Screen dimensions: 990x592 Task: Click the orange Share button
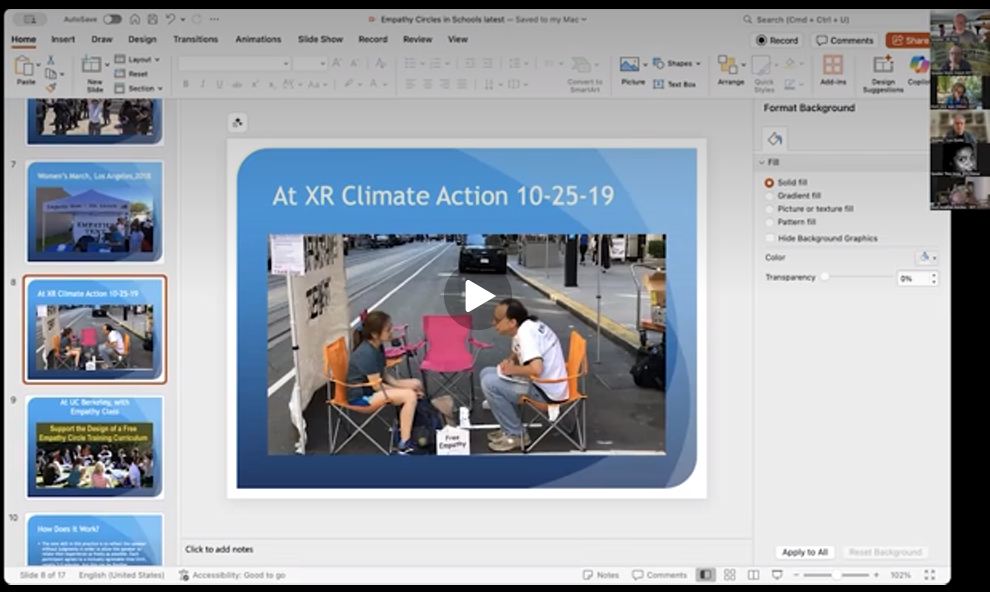coord(910,40)
